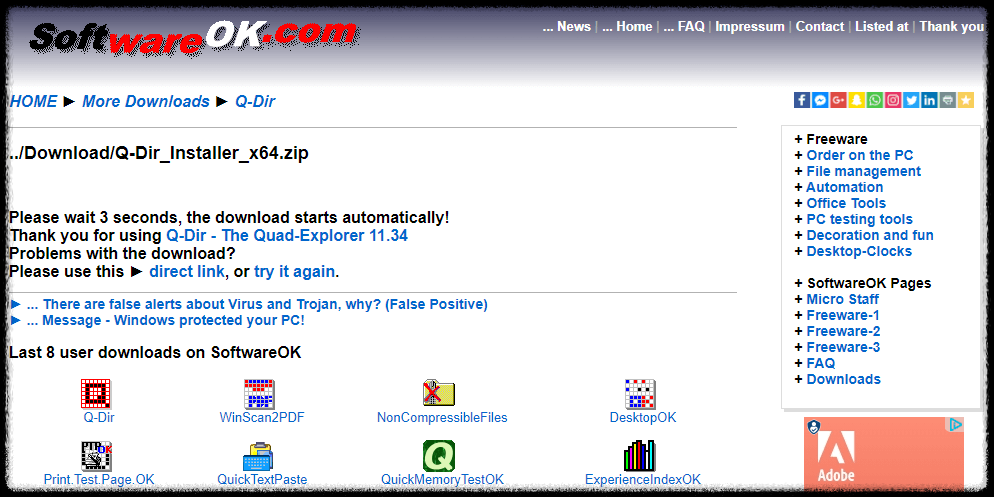Screen dimensions: 994x497
Task: Click the Print.Test.Page.OK text link
Action: (99, 479)
